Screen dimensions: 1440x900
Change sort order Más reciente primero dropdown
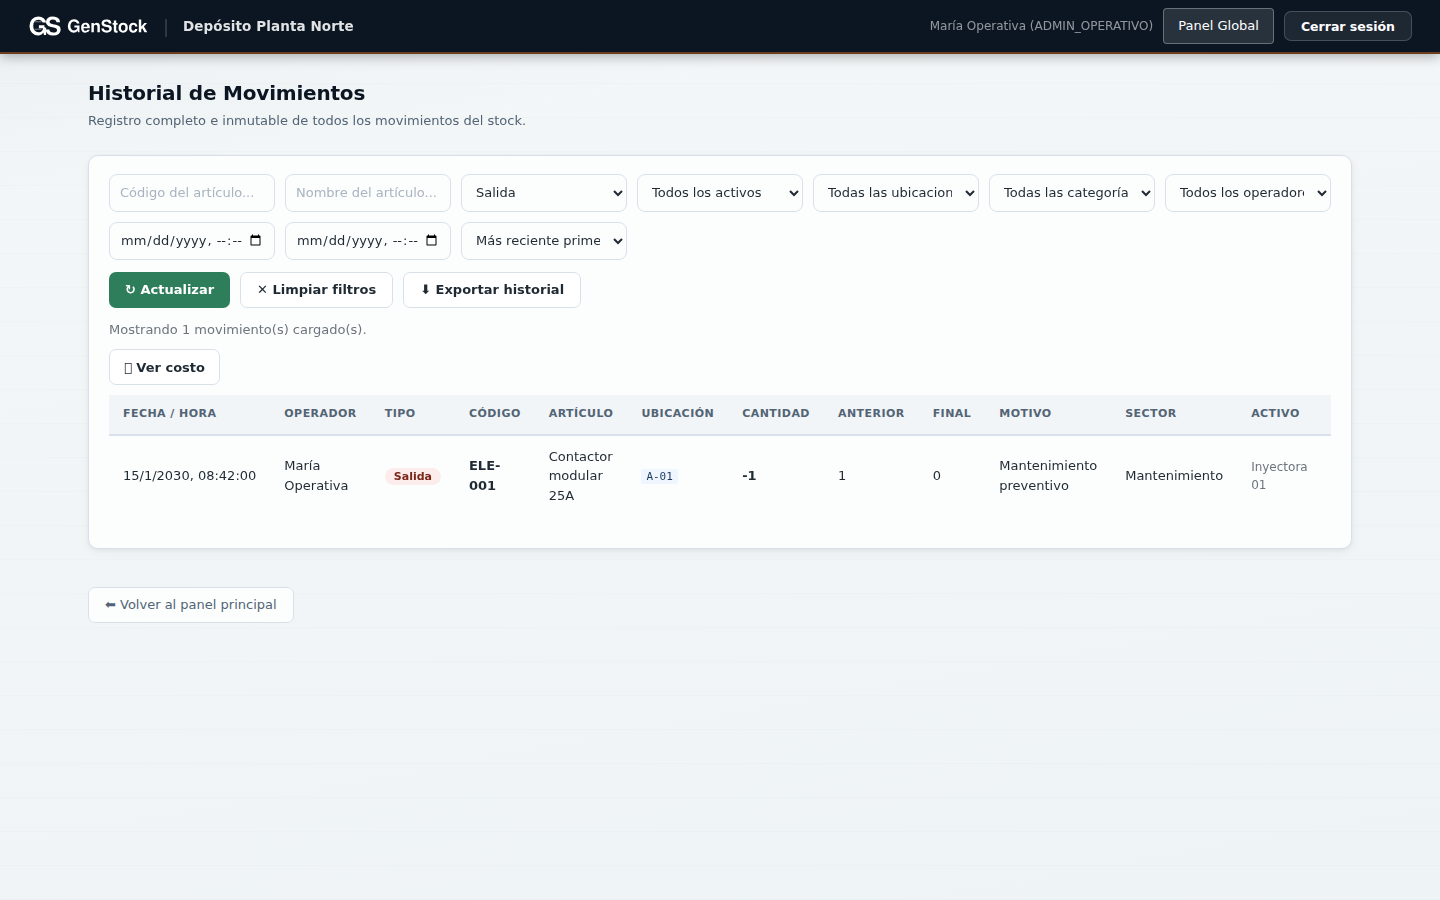[544, 241]
